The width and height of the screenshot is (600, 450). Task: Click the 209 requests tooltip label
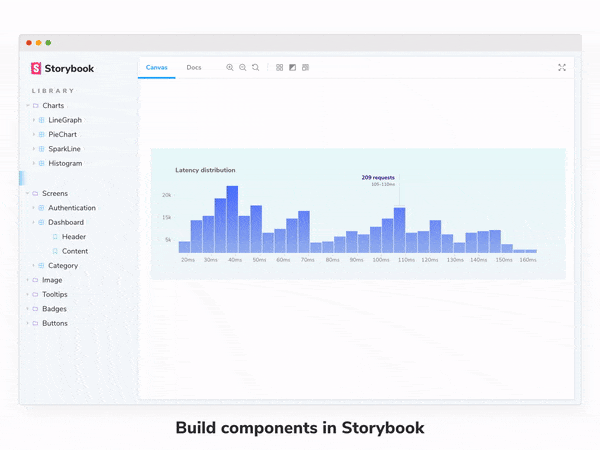(x=378, y=178)
